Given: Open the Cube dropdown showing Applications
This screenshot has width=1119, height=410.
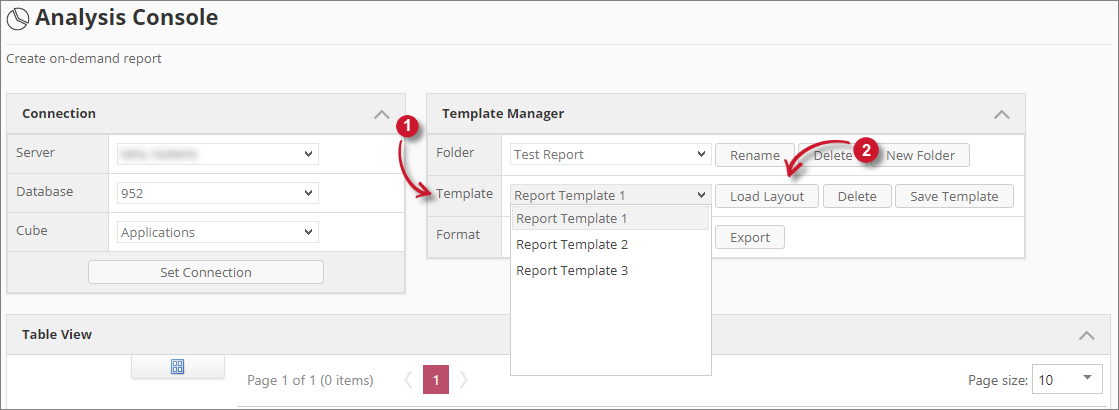Looking at the screenshot, I should (217, 233).
